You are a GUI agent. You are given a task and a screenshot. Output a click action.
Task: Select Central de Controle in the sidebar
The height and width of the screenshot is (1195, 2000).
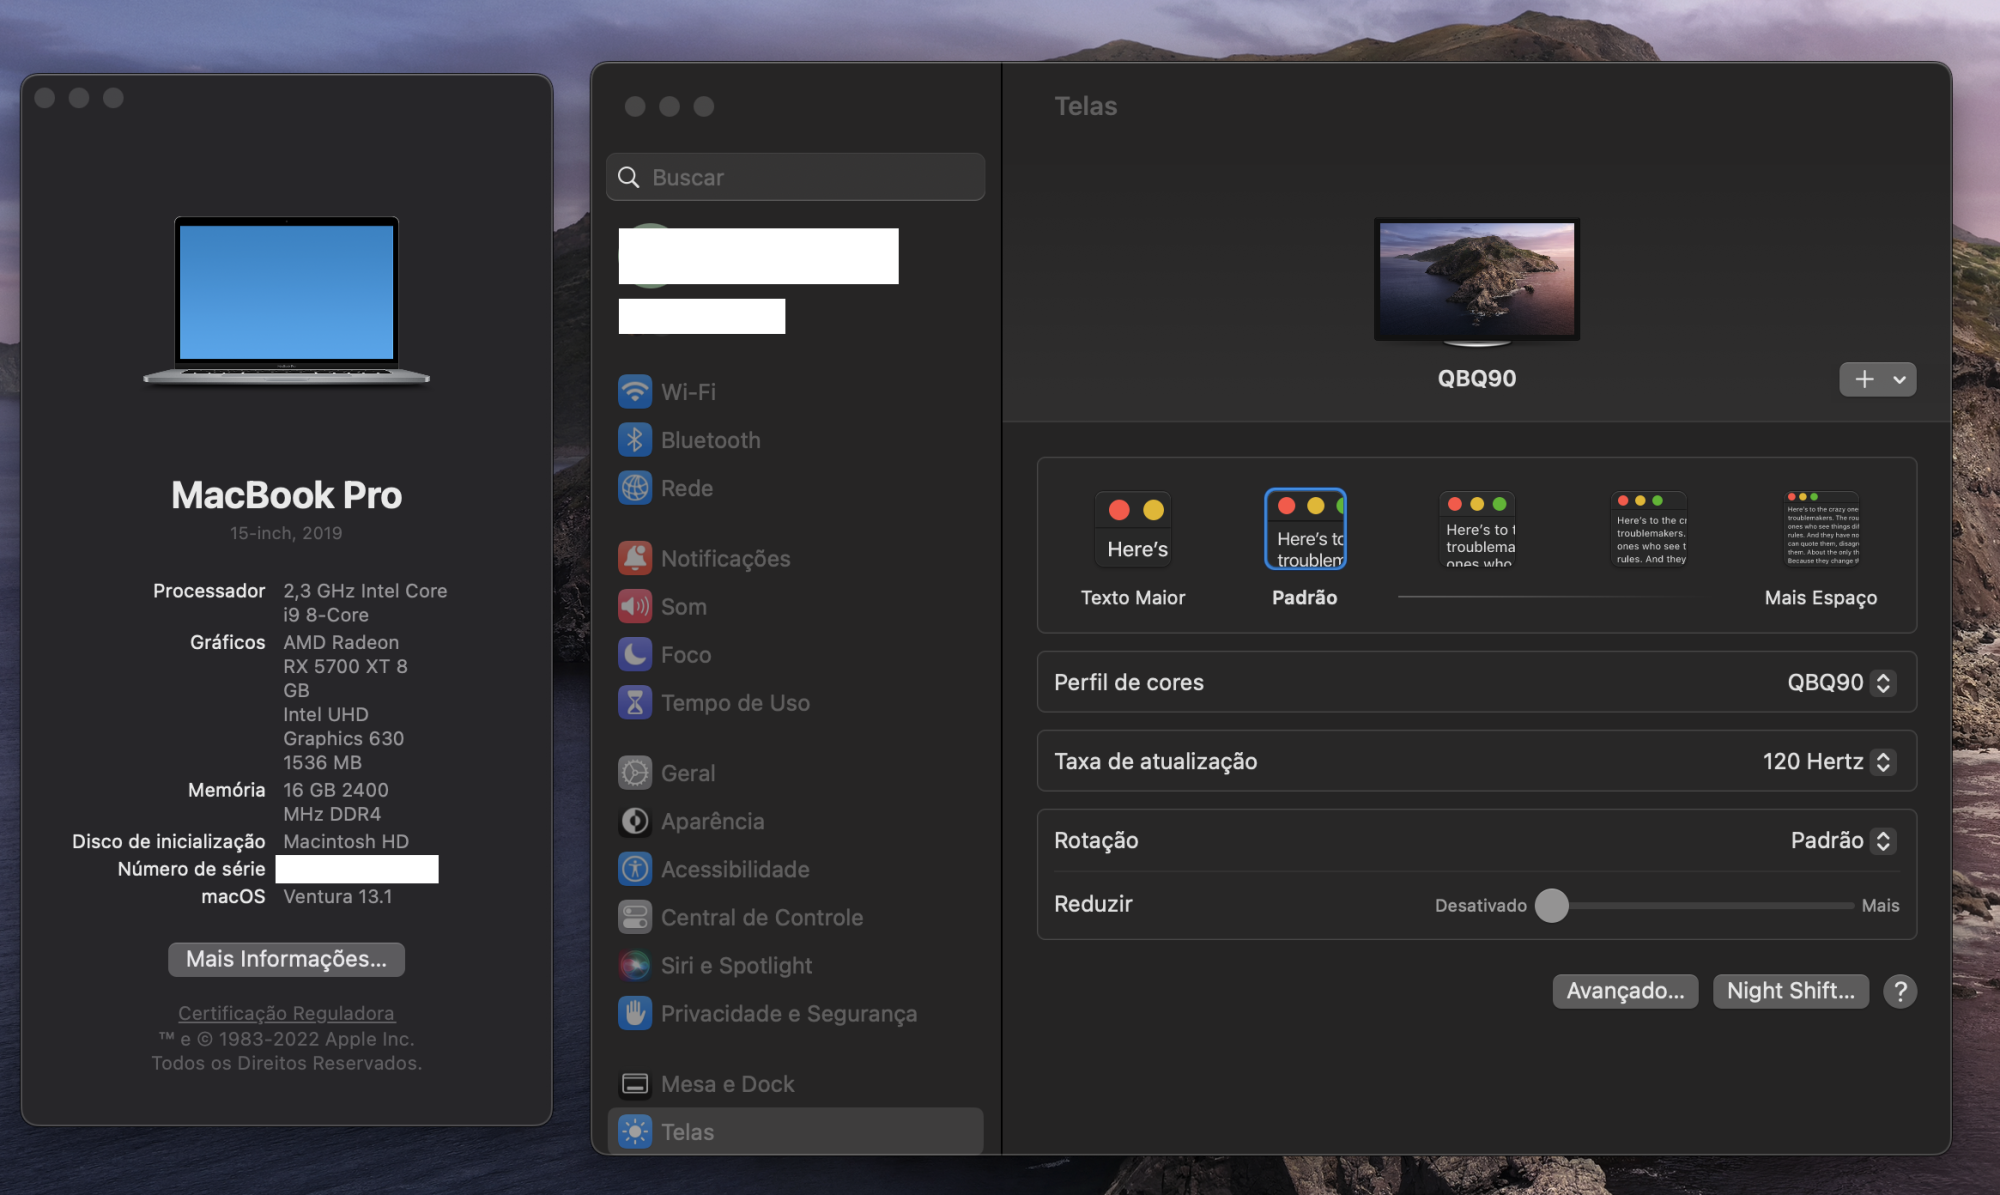click(761, 917)
